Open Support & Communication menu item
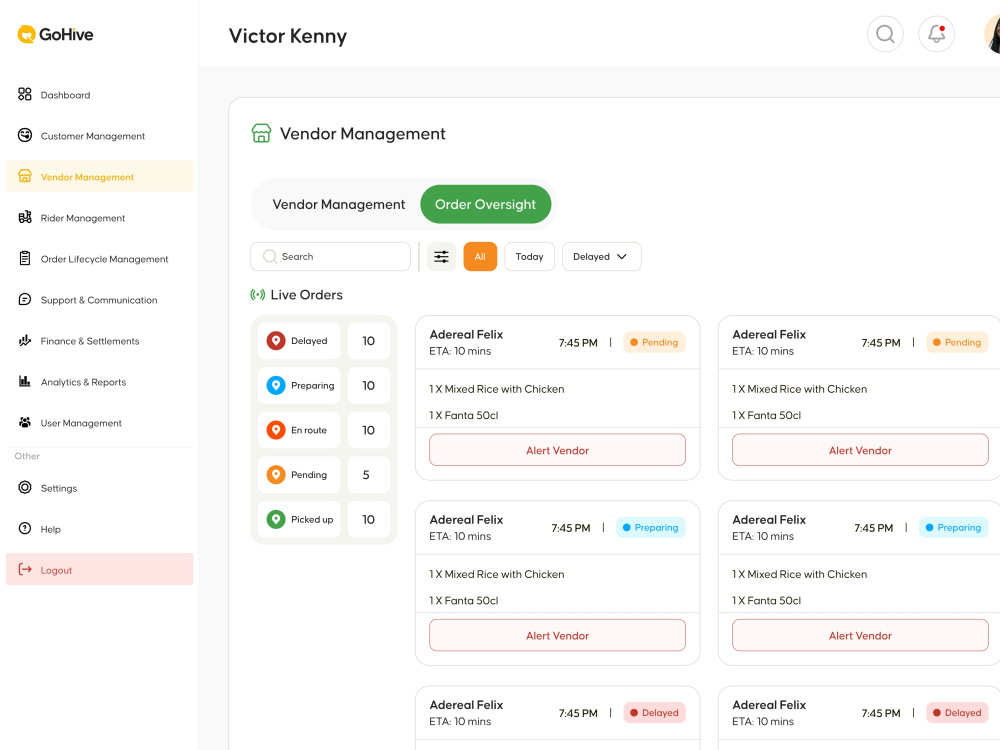Screen dimensions: 1000x750 (99, 299)
